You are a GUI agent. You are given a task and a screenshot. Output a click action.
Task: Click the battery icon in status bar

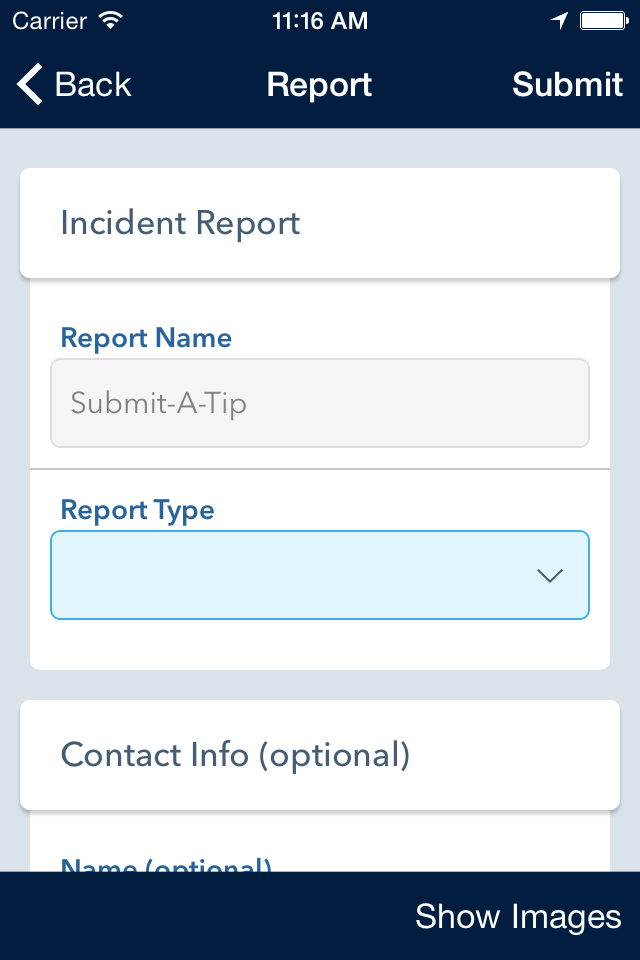604,21
